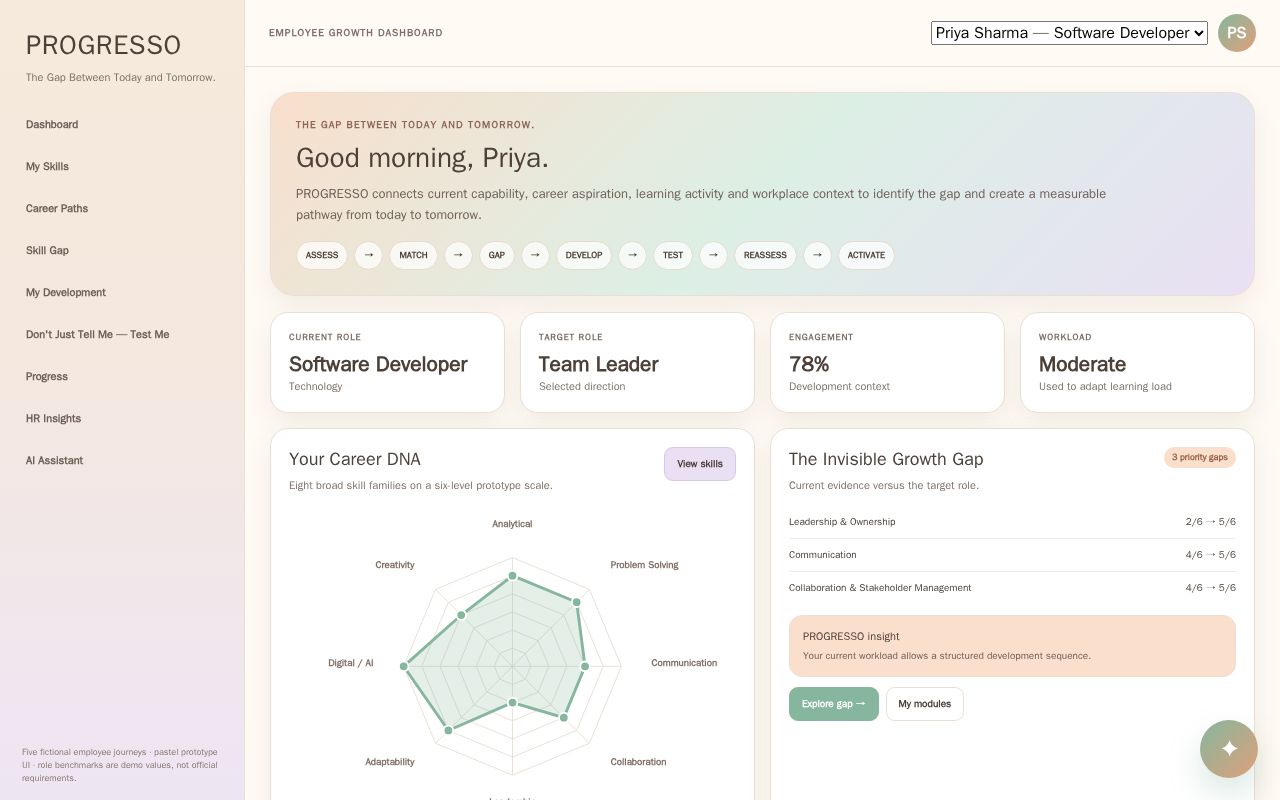Click the arrow between DEVELOP and TEST
Viewport: 1280px width, 800px height.
pos(632,255)
